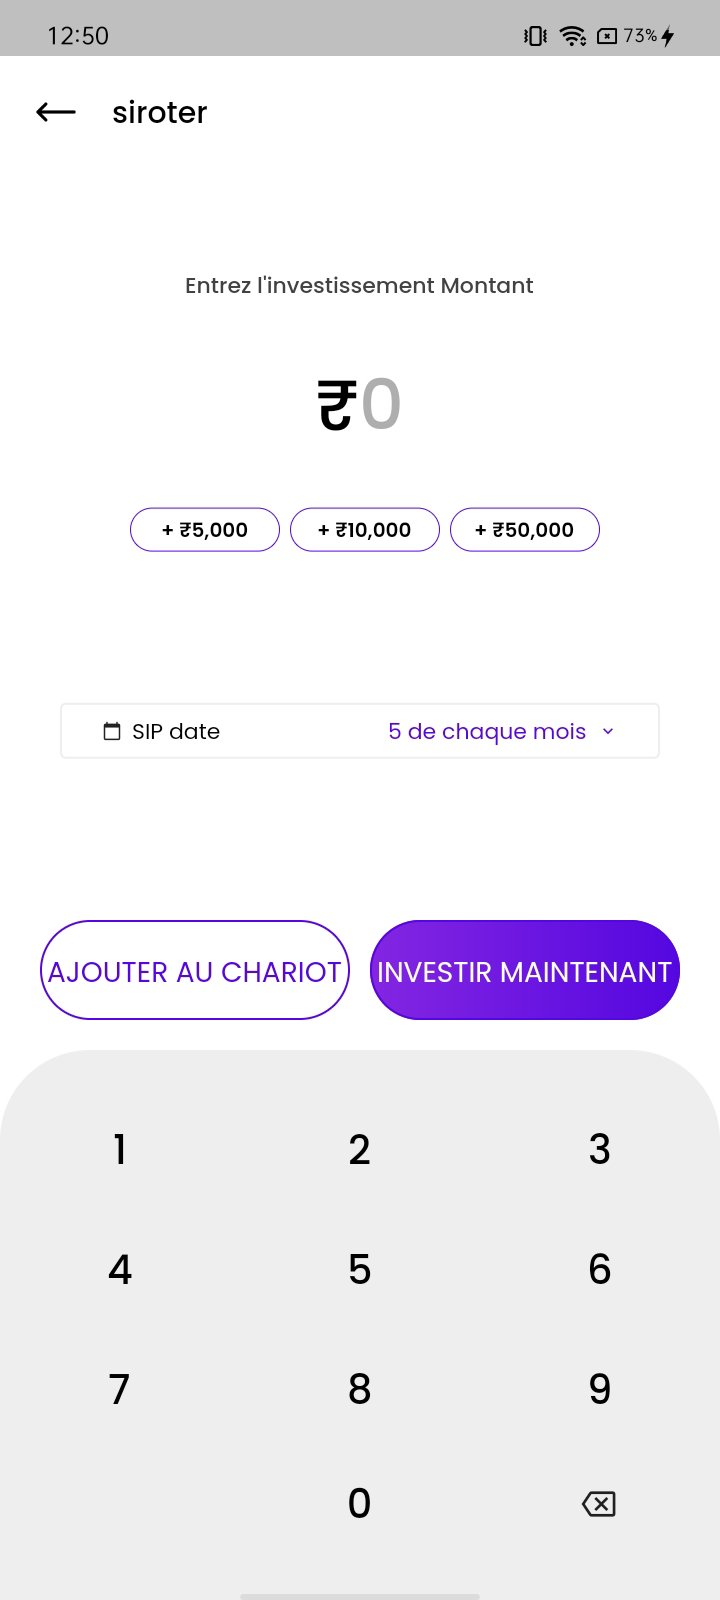This screenshot has height=1600, width=720.
Task: Add ₹50,000 quick amount chip
Action: [x=525, y=530]
